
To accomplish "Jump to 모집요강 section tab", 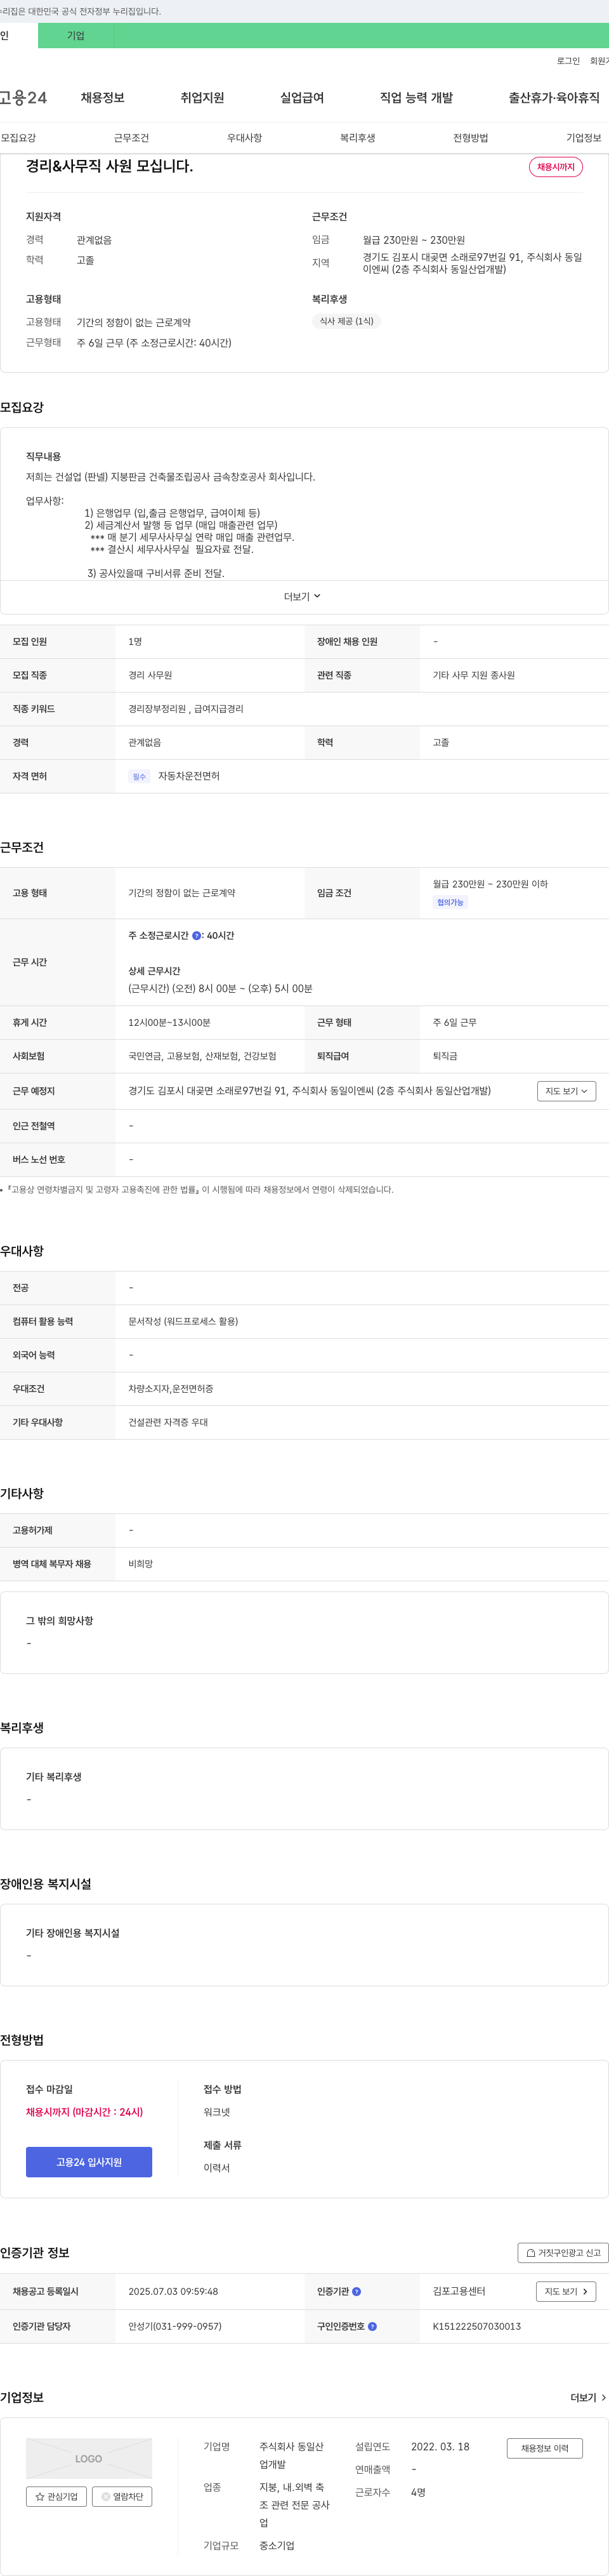I will (18, 138).
